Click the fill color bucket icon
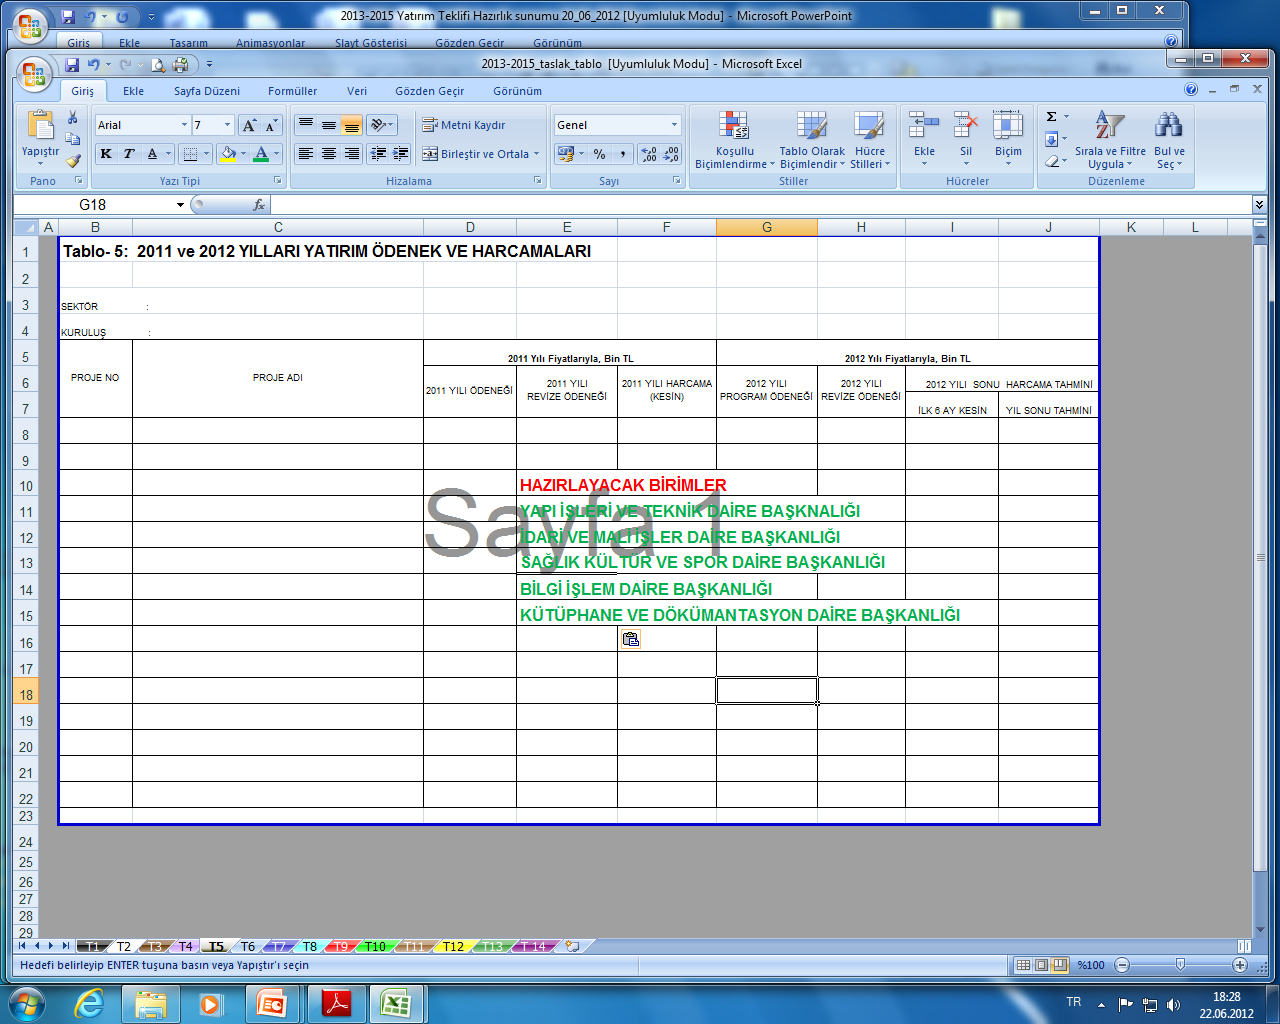1280x1024 pixels. 228,154
